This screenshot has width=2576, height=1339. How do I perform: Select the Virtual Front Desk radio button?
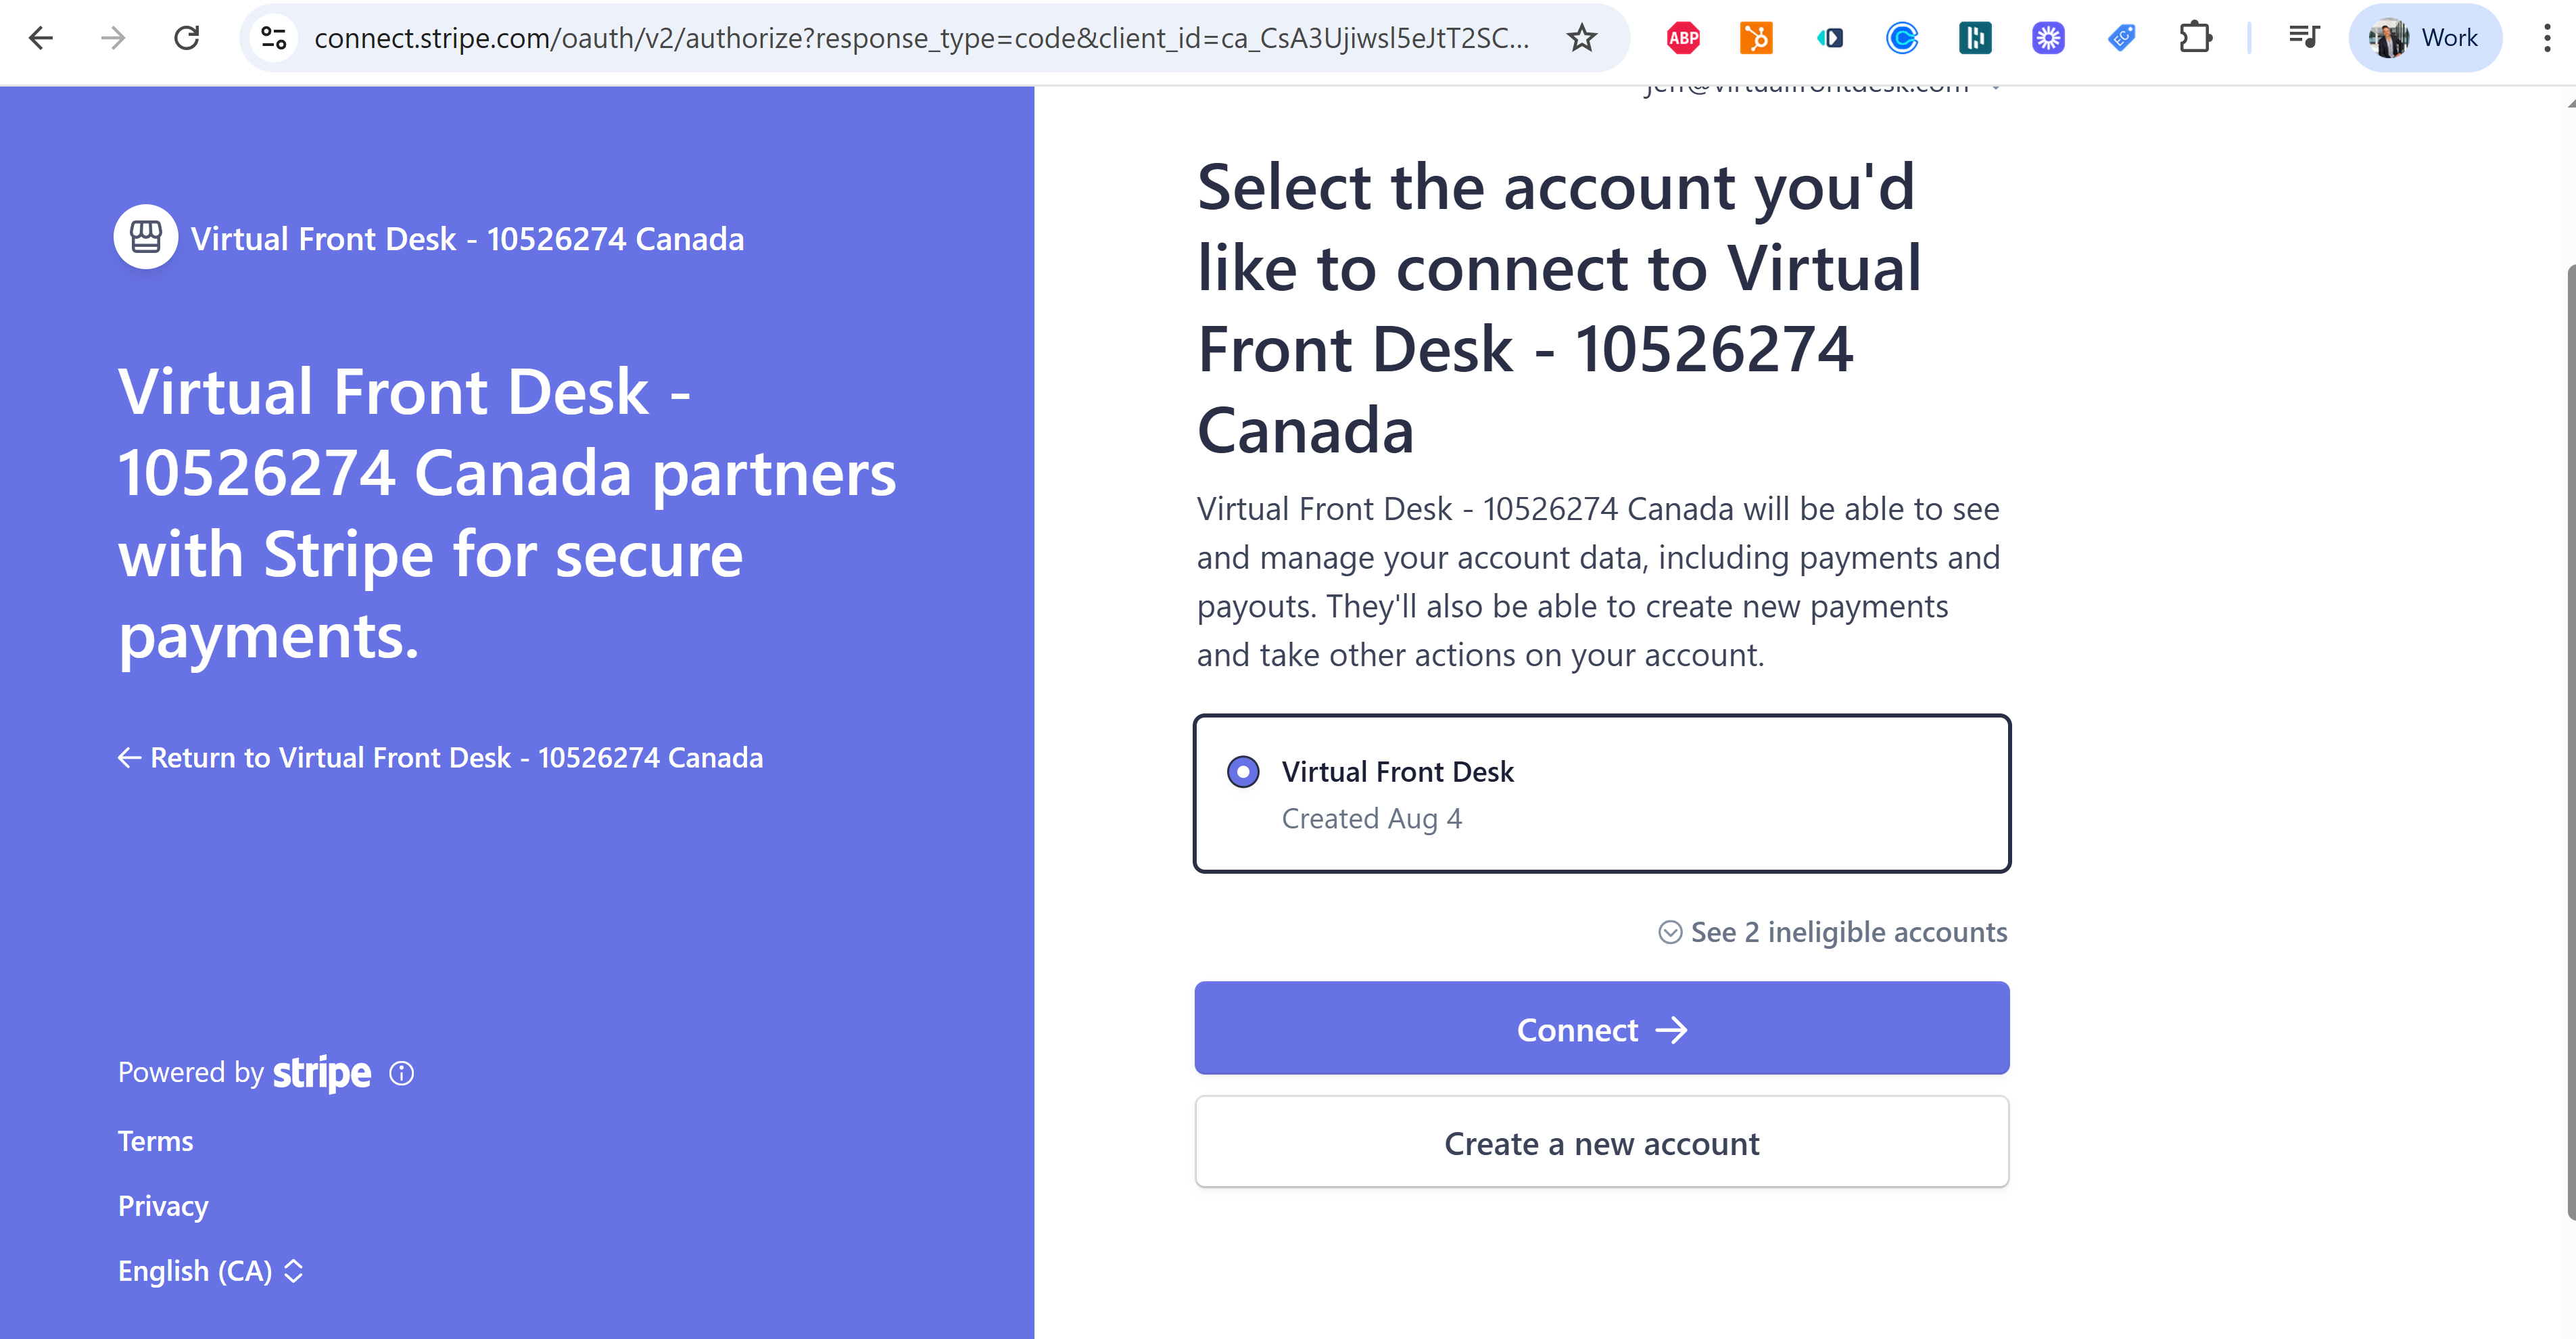[x=1243, y=772]
